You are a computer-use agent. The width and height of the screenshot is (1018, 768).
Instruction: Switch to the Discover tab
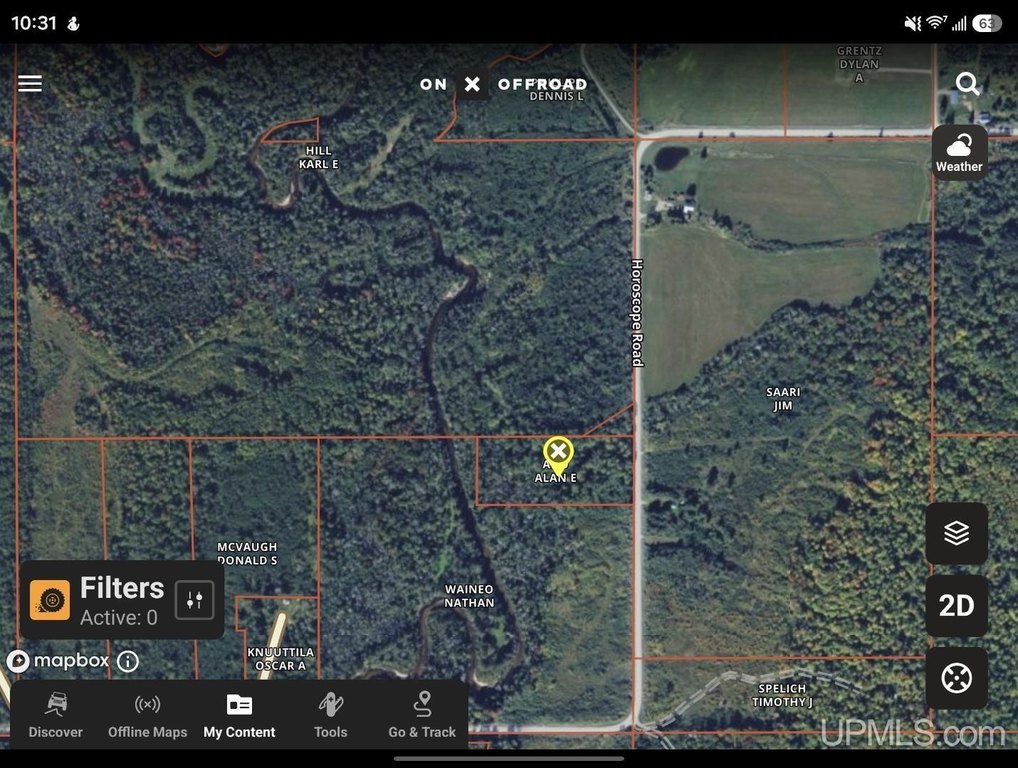[x=56, y=715]
